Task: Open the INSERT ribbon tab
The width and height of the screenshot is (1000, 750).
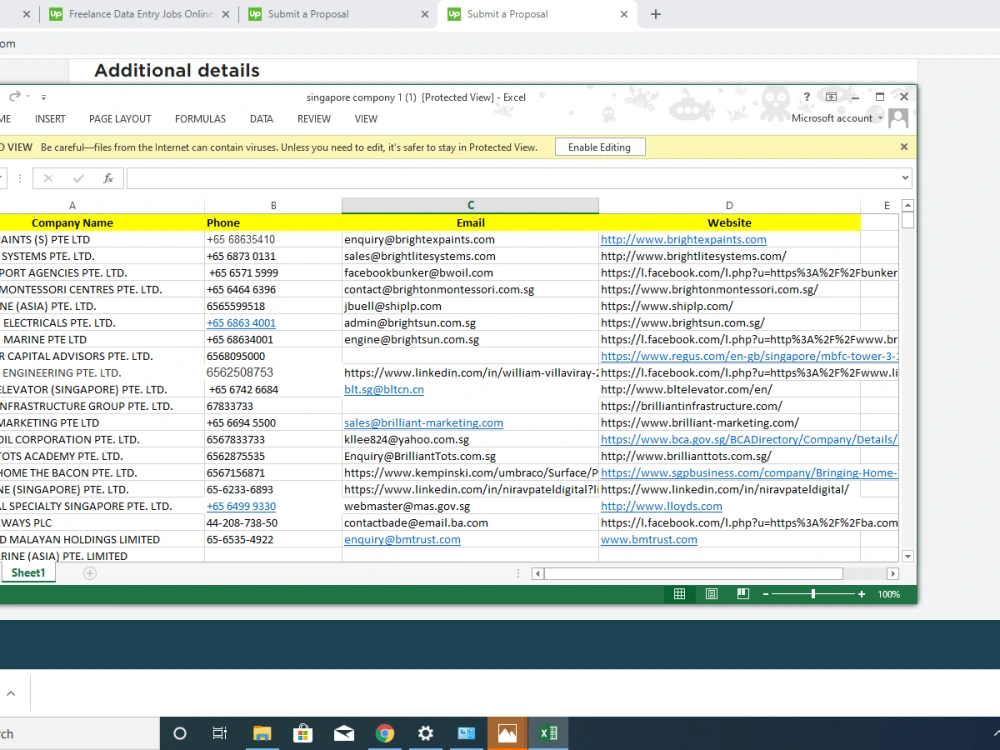Action: (50, 119)
